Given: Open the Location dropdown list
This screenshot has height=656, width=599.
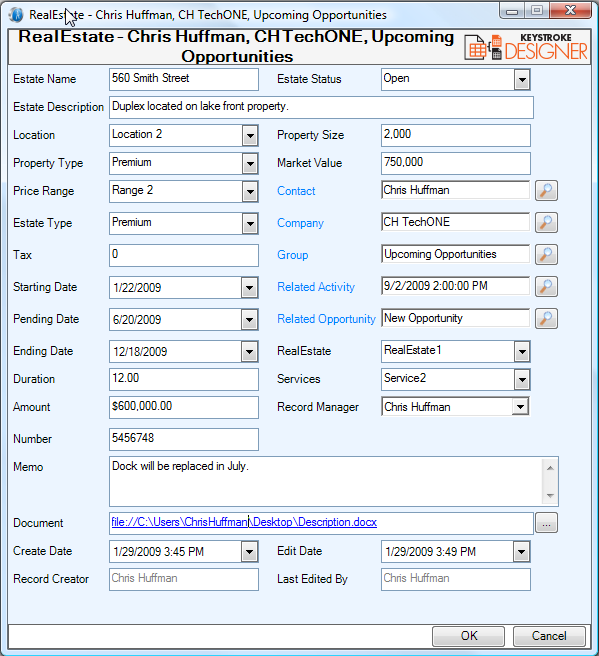Looking at the screenshot, I should pos(250,136).
